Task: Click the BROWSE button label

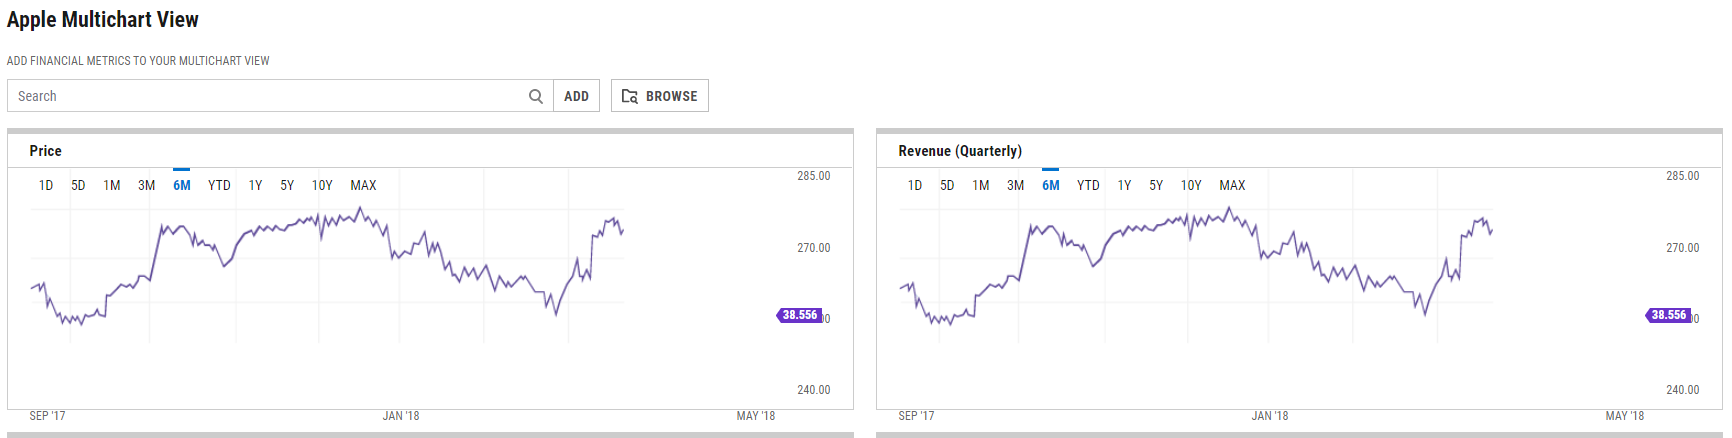Action: coord(672,96)
